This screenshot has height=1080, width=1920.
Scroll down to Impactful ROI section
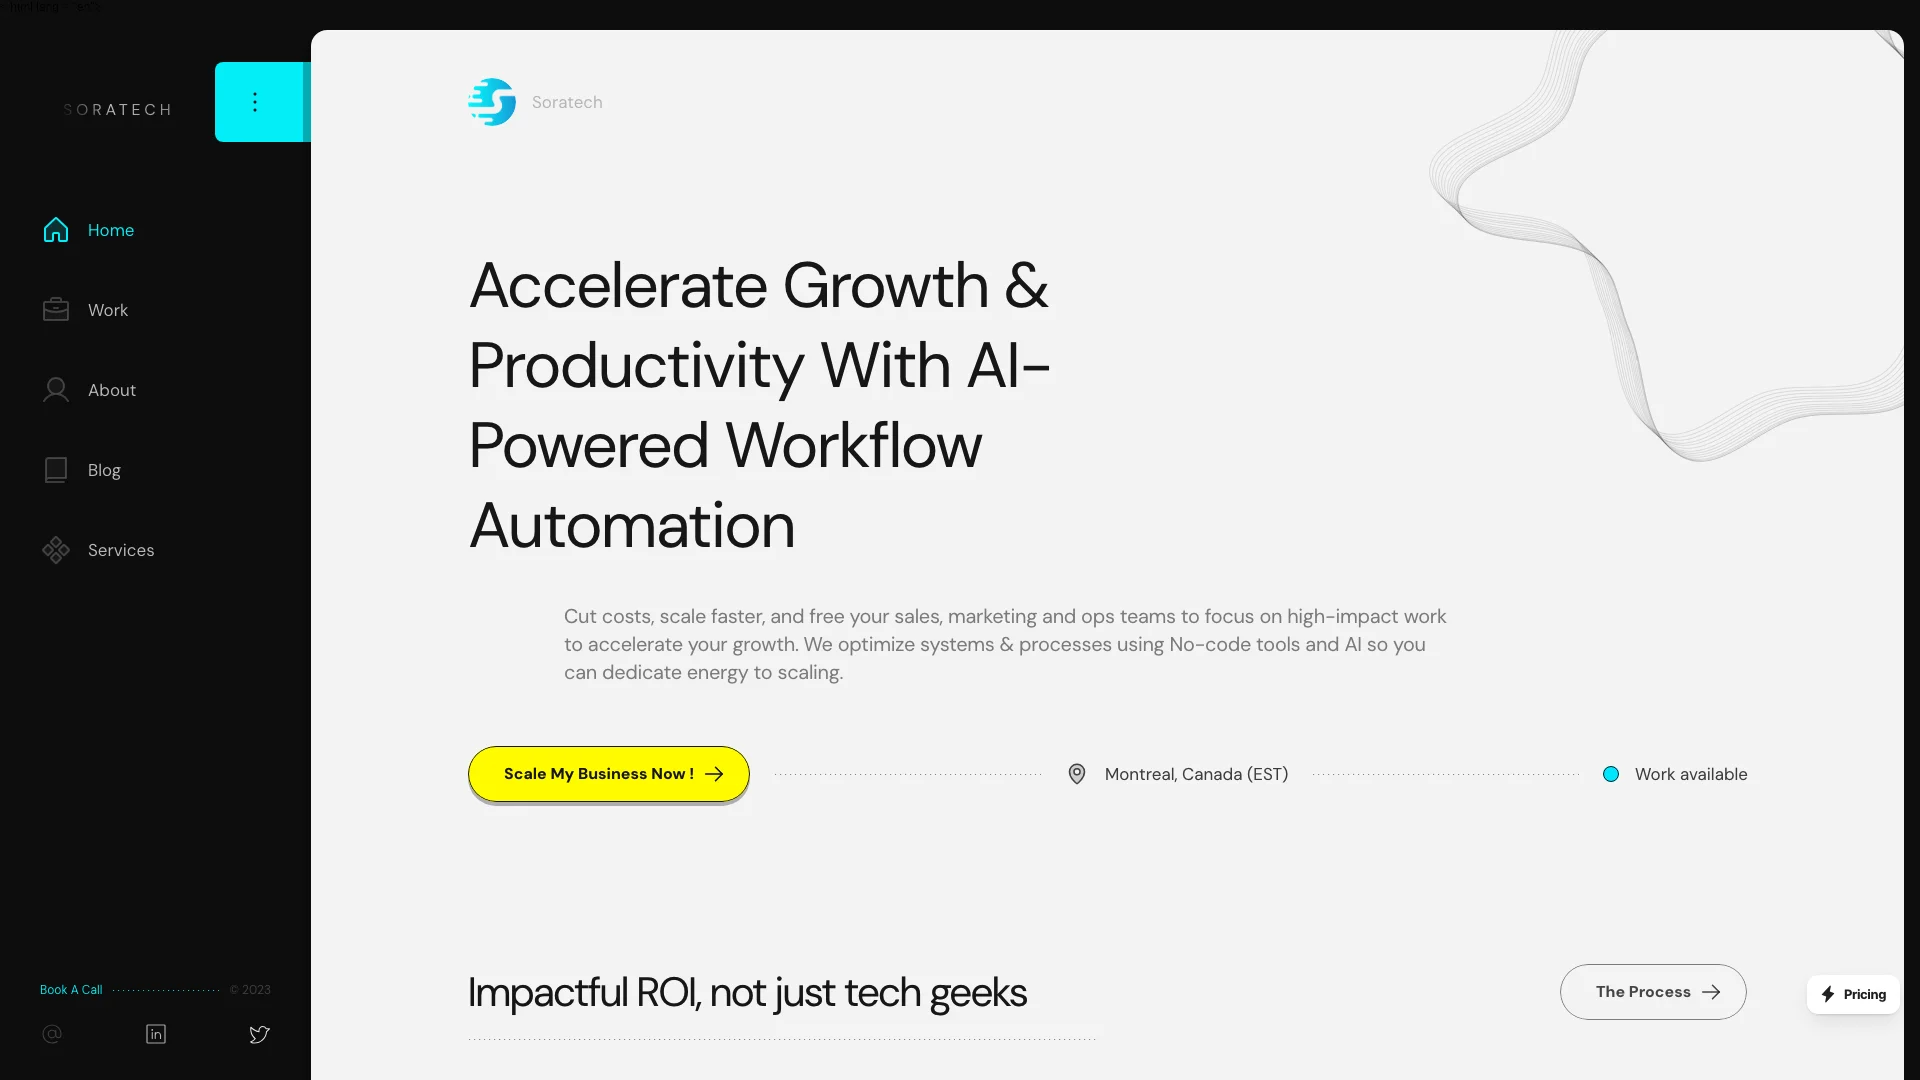coord(748,990)
